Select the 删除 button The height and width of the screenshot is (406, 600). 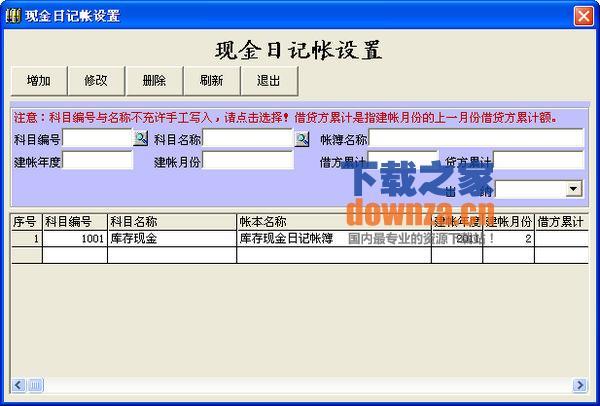click(154, 81)
